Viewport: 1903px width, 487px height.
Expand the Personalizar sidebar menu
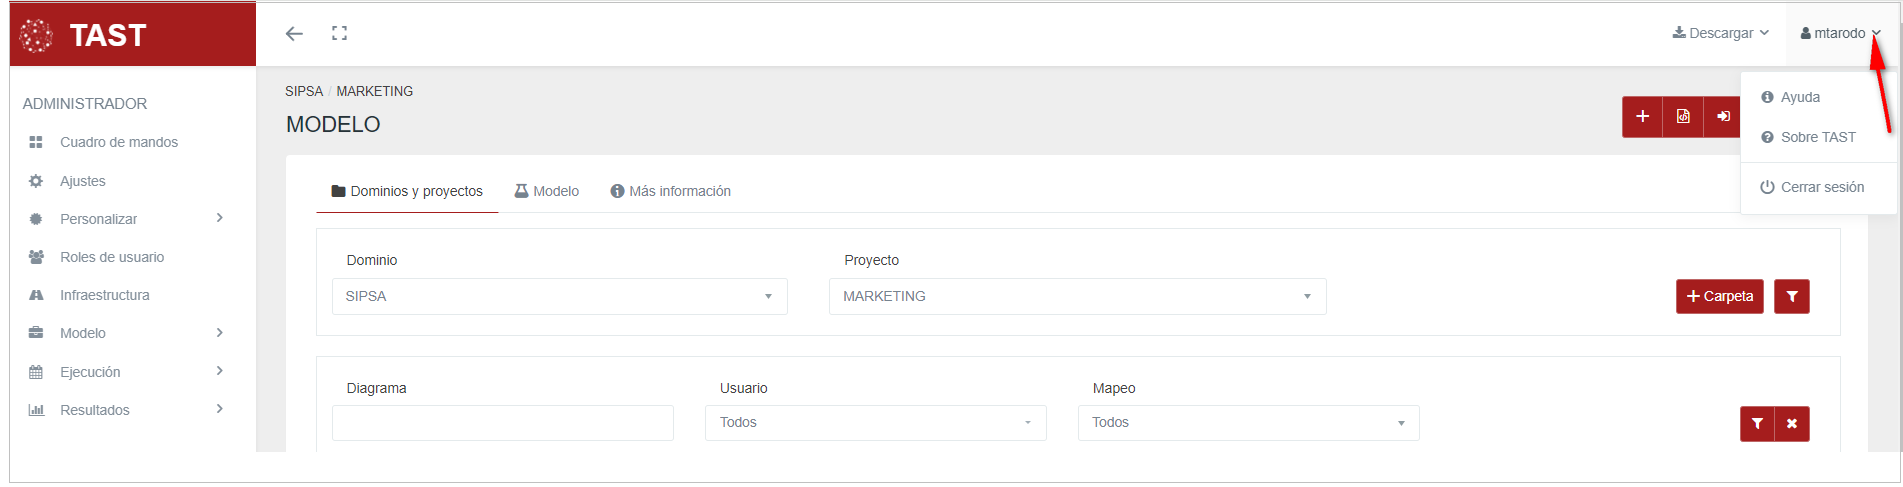pyautogui.click(x=125, y=219)
